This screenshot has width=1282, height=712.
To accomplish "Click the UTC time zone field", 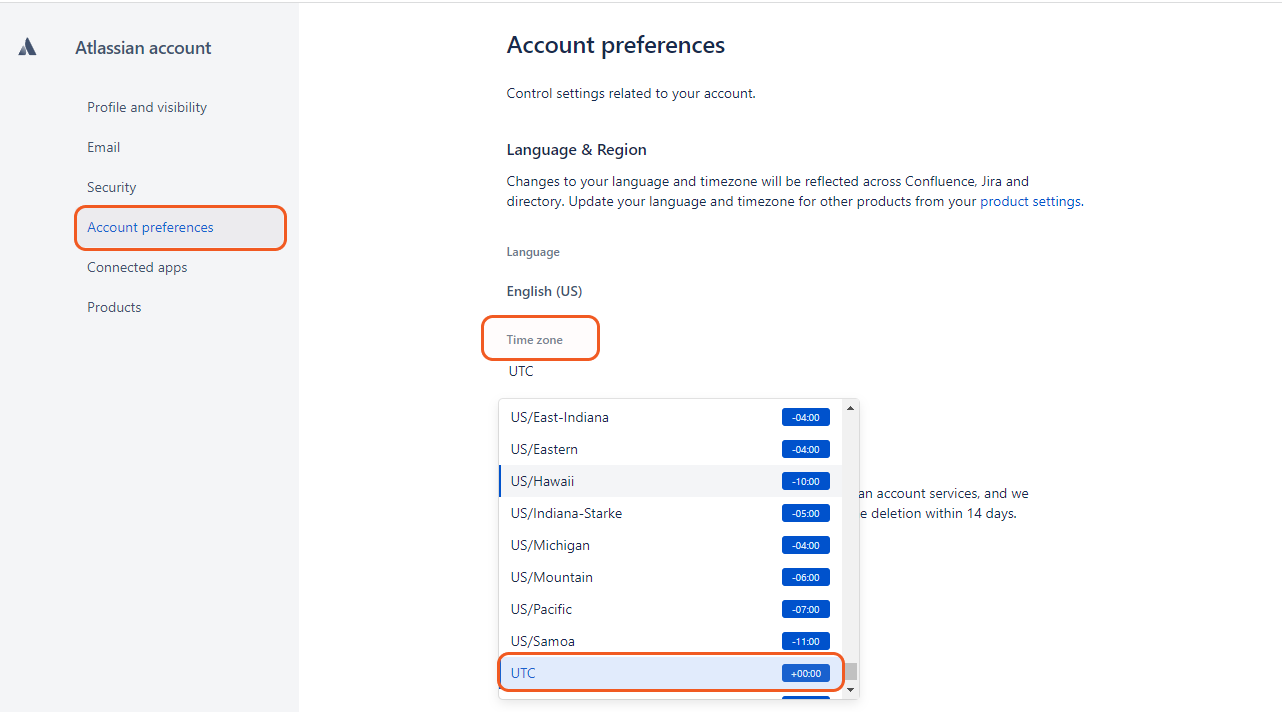I will point(522,371).
